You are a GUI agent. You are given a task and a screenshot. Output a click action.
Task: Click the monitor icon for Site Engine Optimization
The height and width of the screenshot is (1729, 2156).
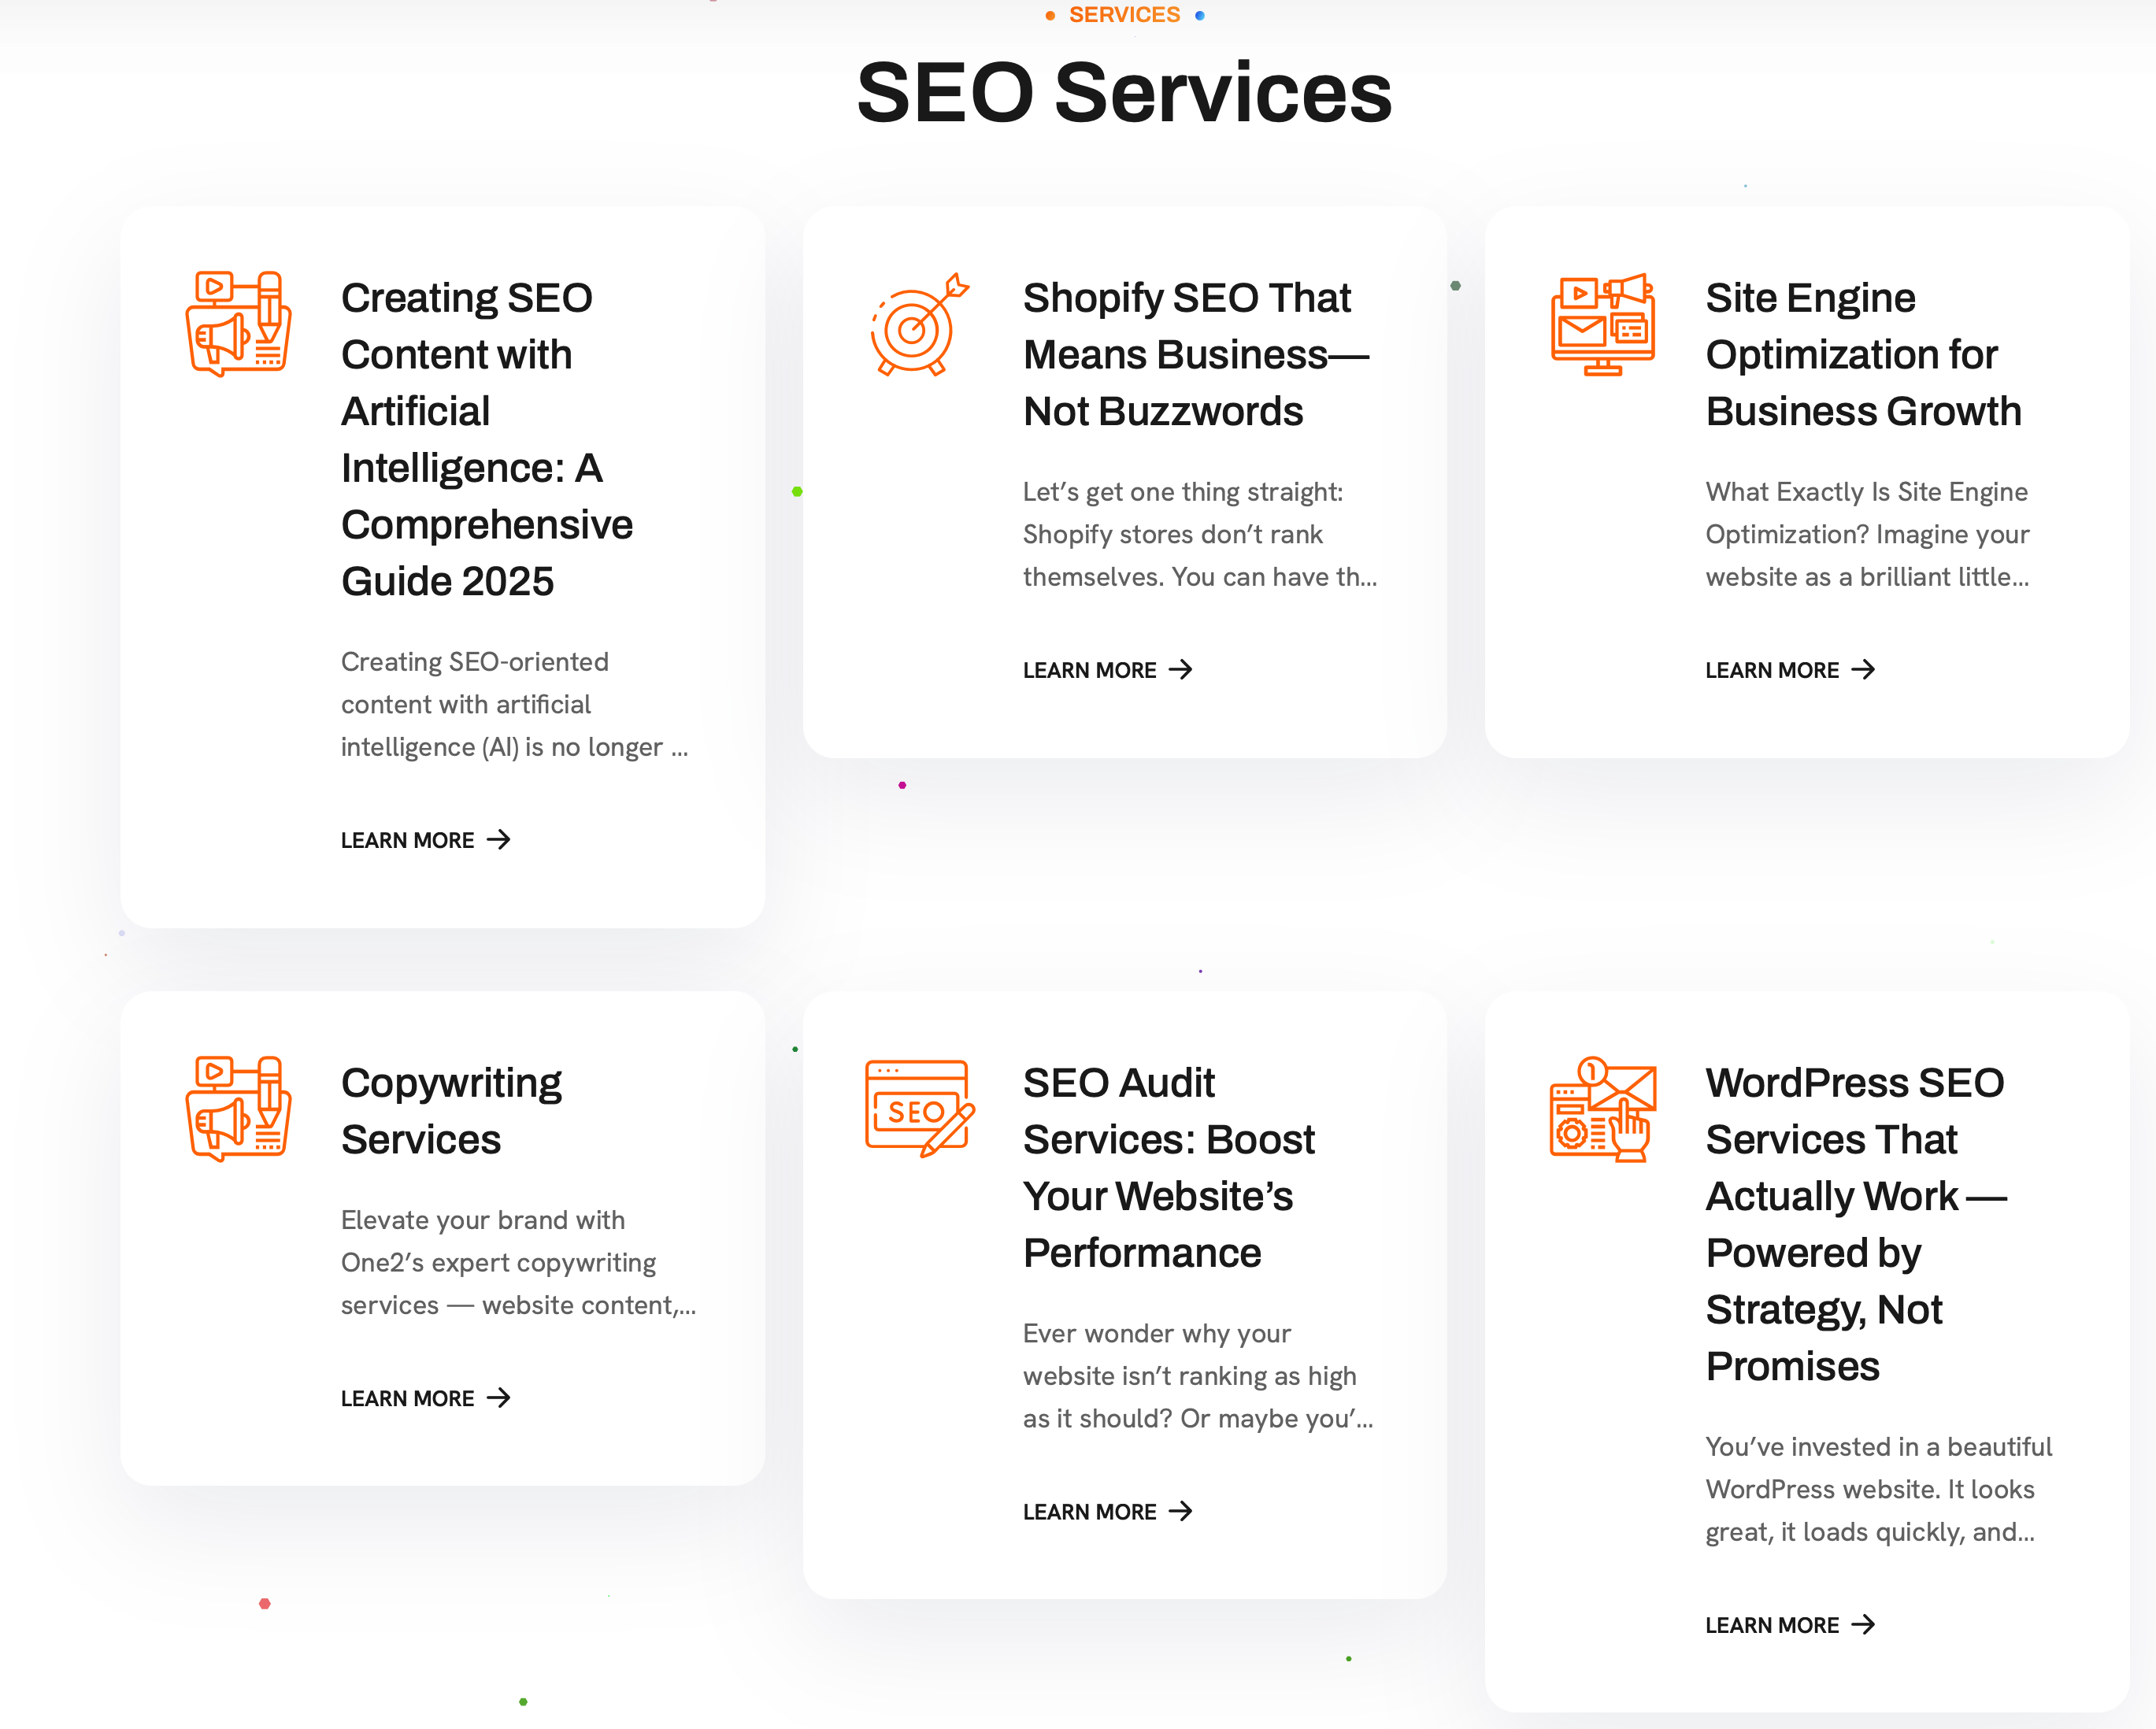pyautogui.click(x=1602, y=324)
